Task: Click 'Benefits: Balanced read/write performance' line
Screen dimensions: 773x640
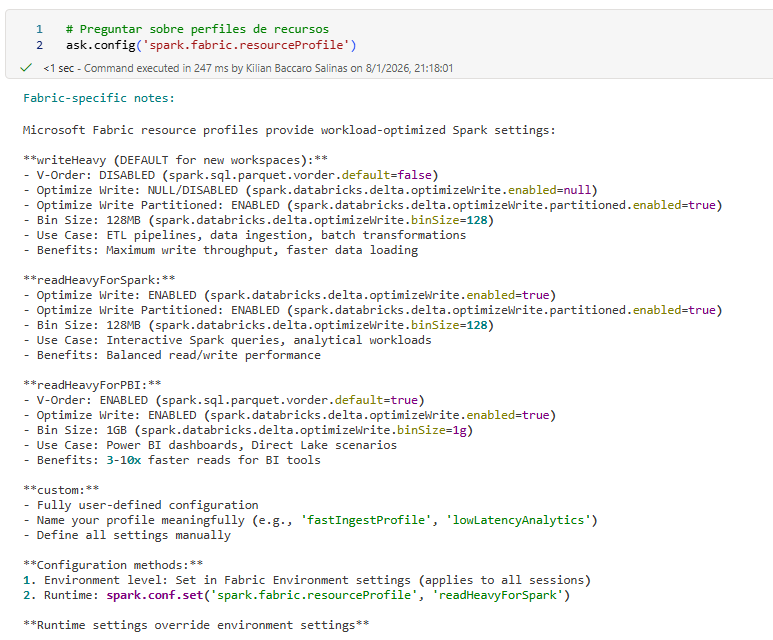Action: [172, 355]
